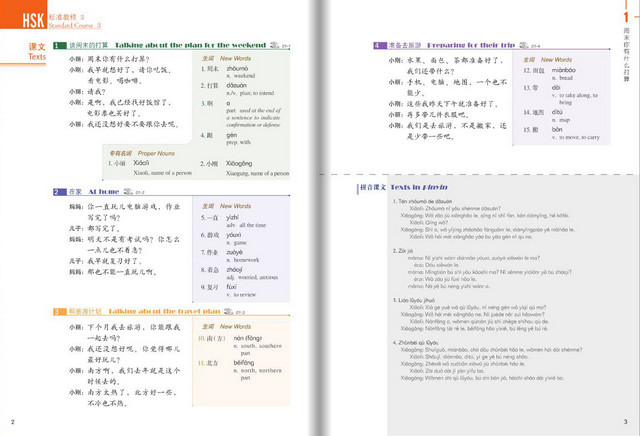Select vocabulary entry gēn (prep. with)
This screenshot has height=436, width=640.
coord(231,135)
